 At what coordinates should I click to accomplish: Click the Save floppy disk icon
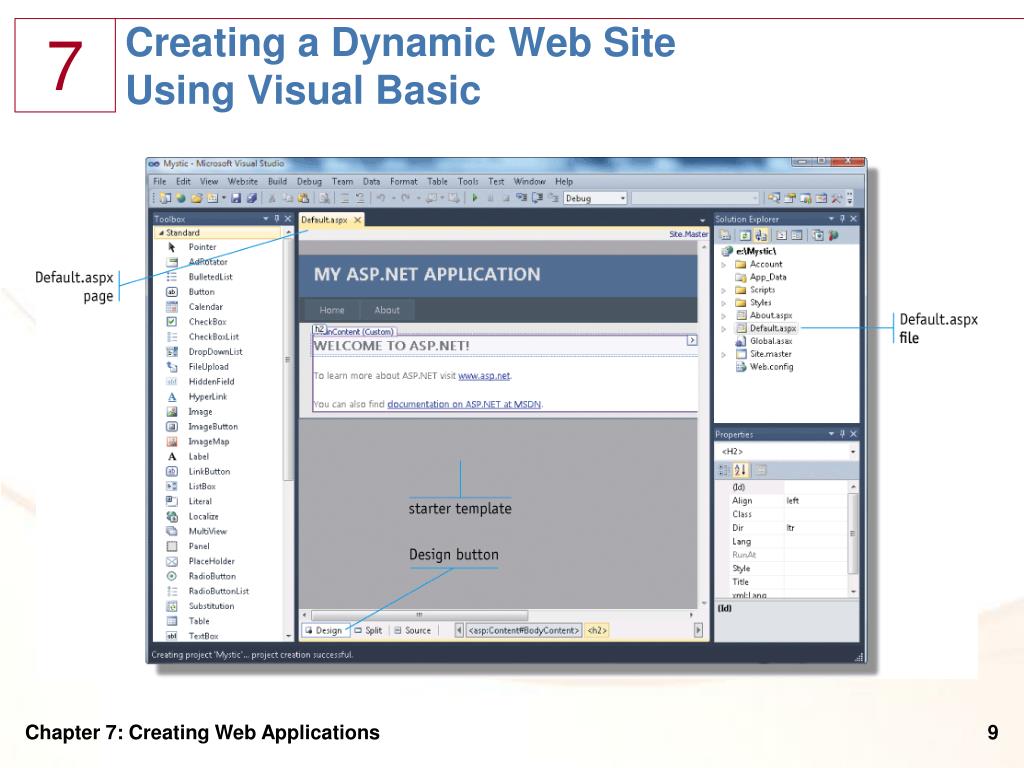pyautogui.click(x=236, y=198)
